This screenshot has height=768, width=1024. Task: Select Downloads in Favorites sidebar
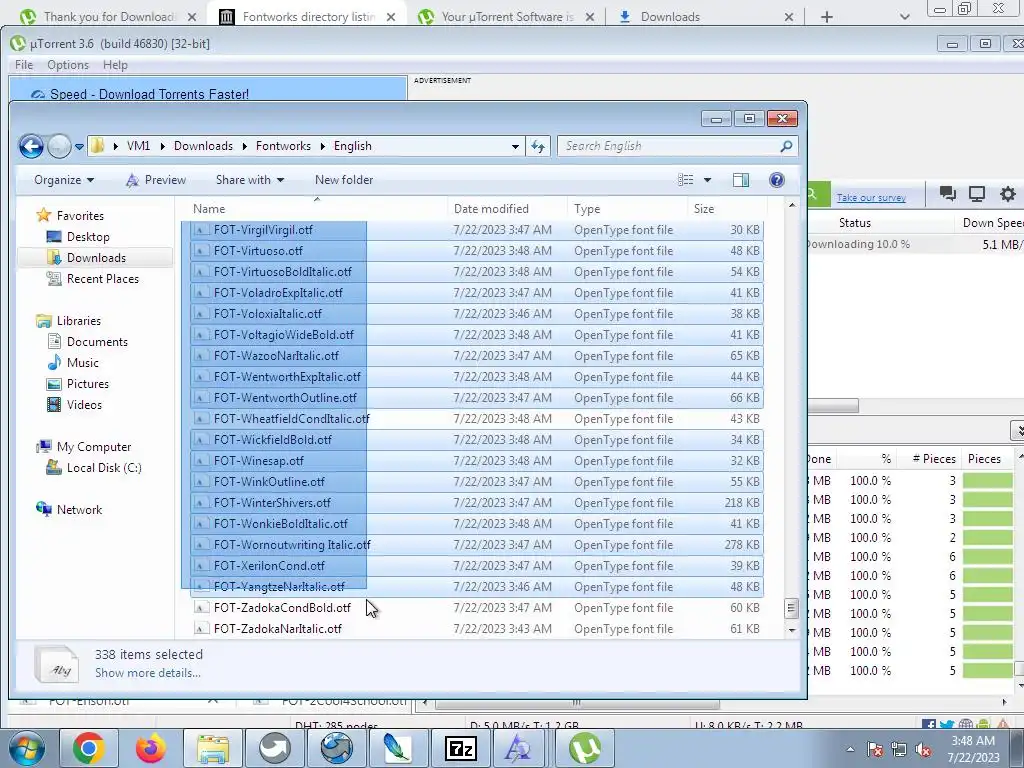tap(96, 257)
